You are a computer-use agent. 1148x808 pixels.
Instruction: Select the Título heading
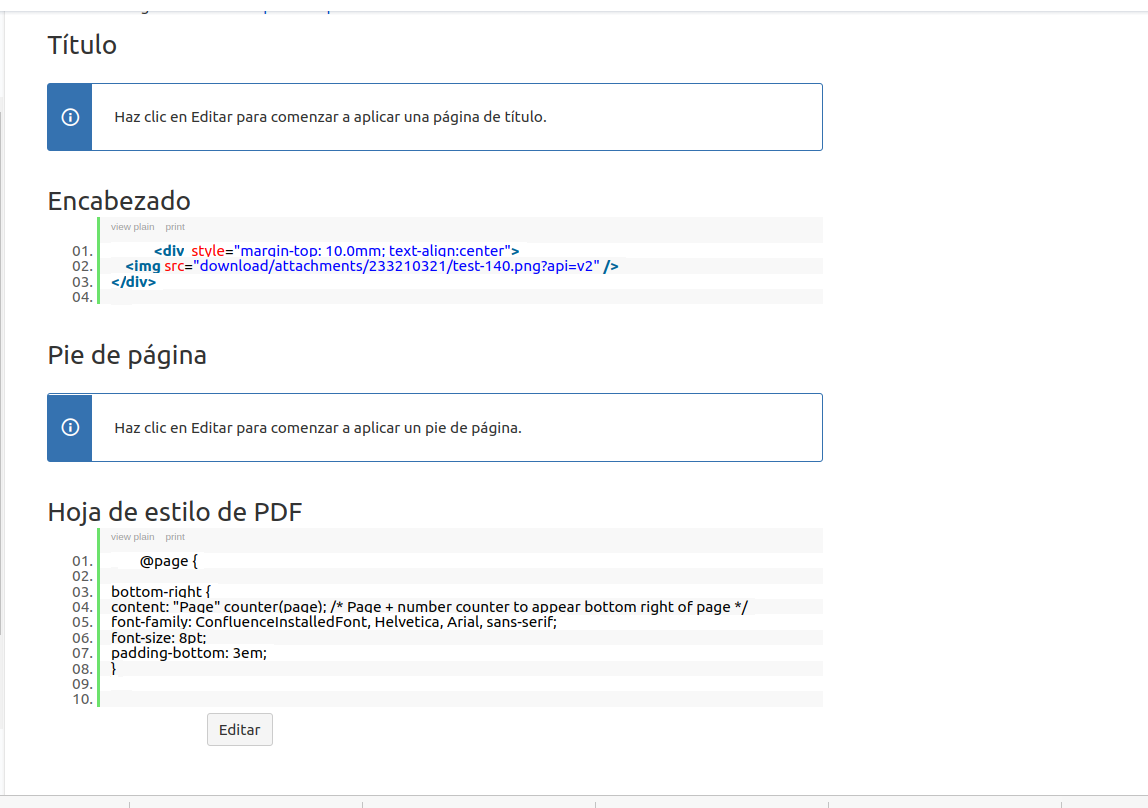[x=82, y=45]
